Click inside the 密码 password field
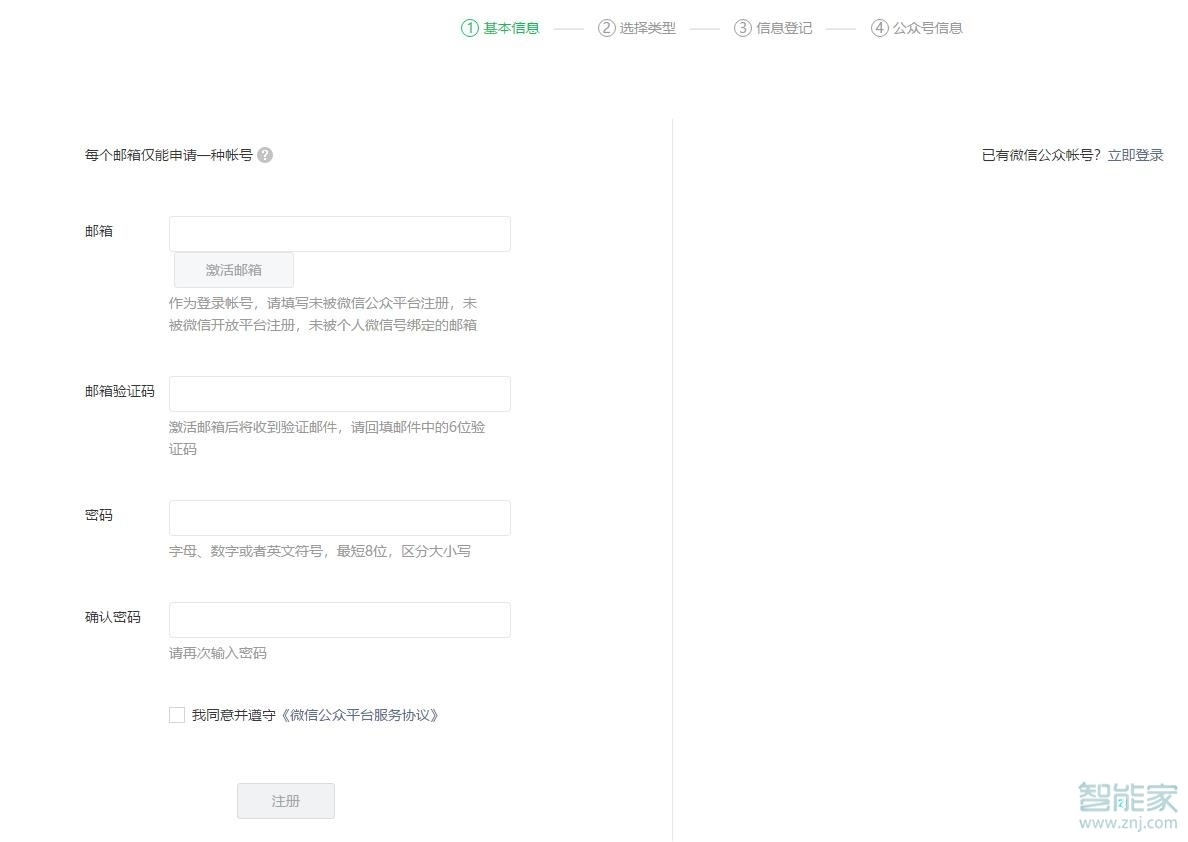This screenshot has width=1188, height=842. pos(339,517)
